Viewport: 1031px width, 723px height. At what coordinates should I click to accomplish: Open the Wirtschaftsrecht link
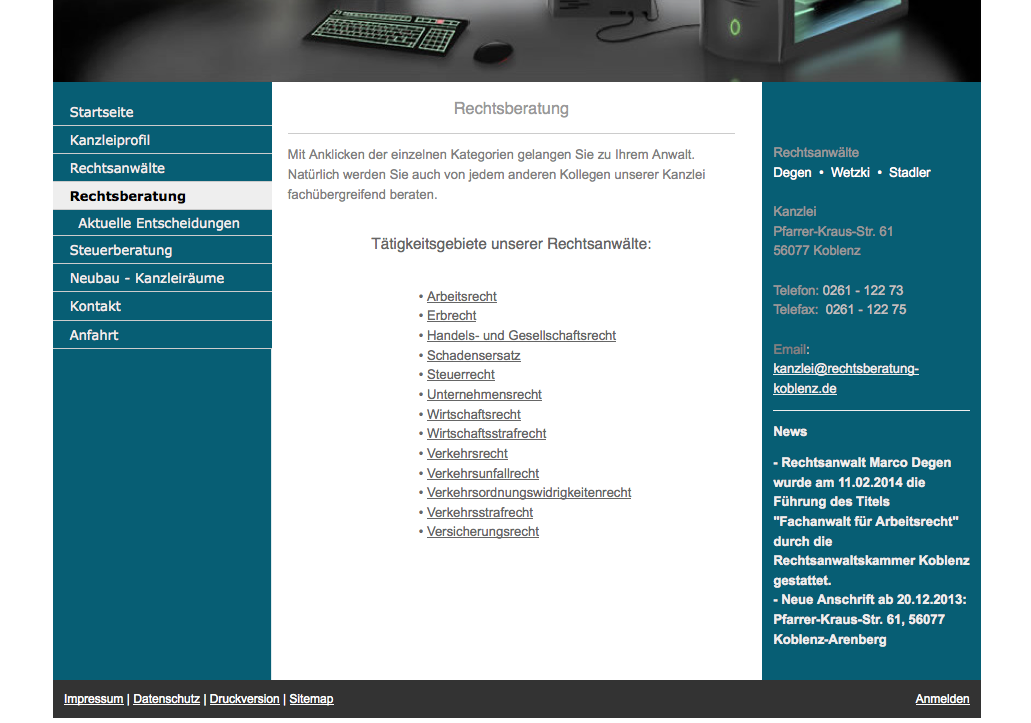473,415
